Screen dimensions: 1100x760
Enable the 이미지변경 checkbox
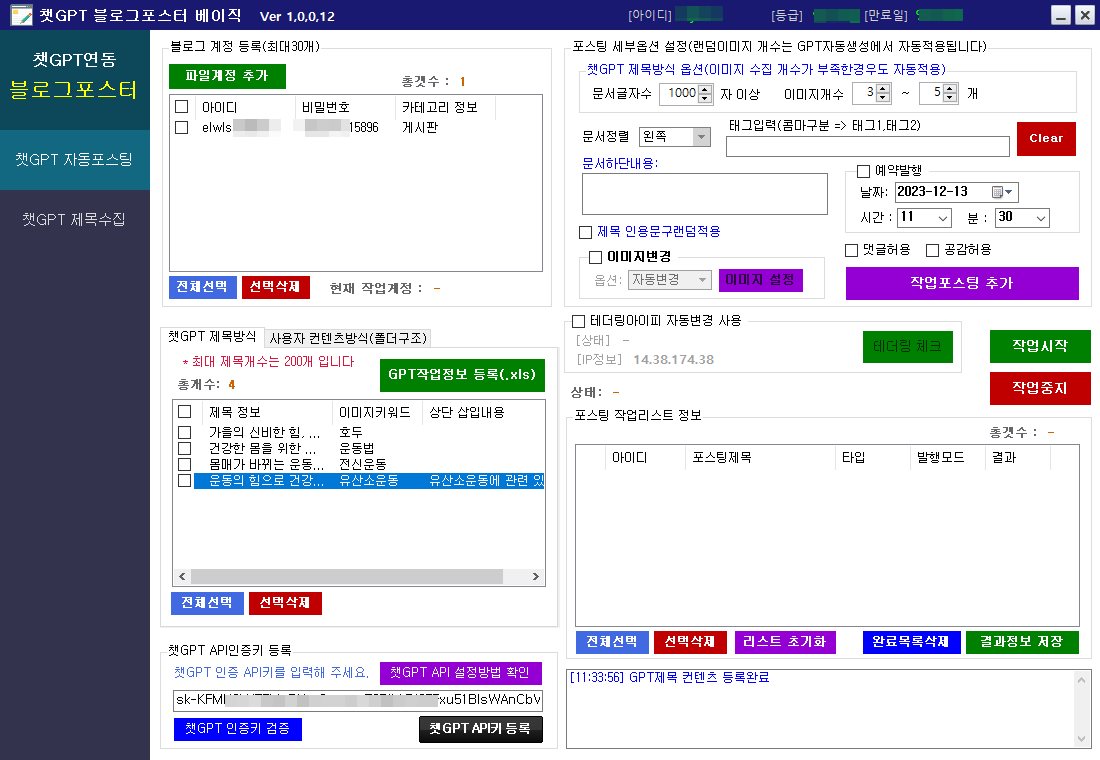click(x=596, y=257)
